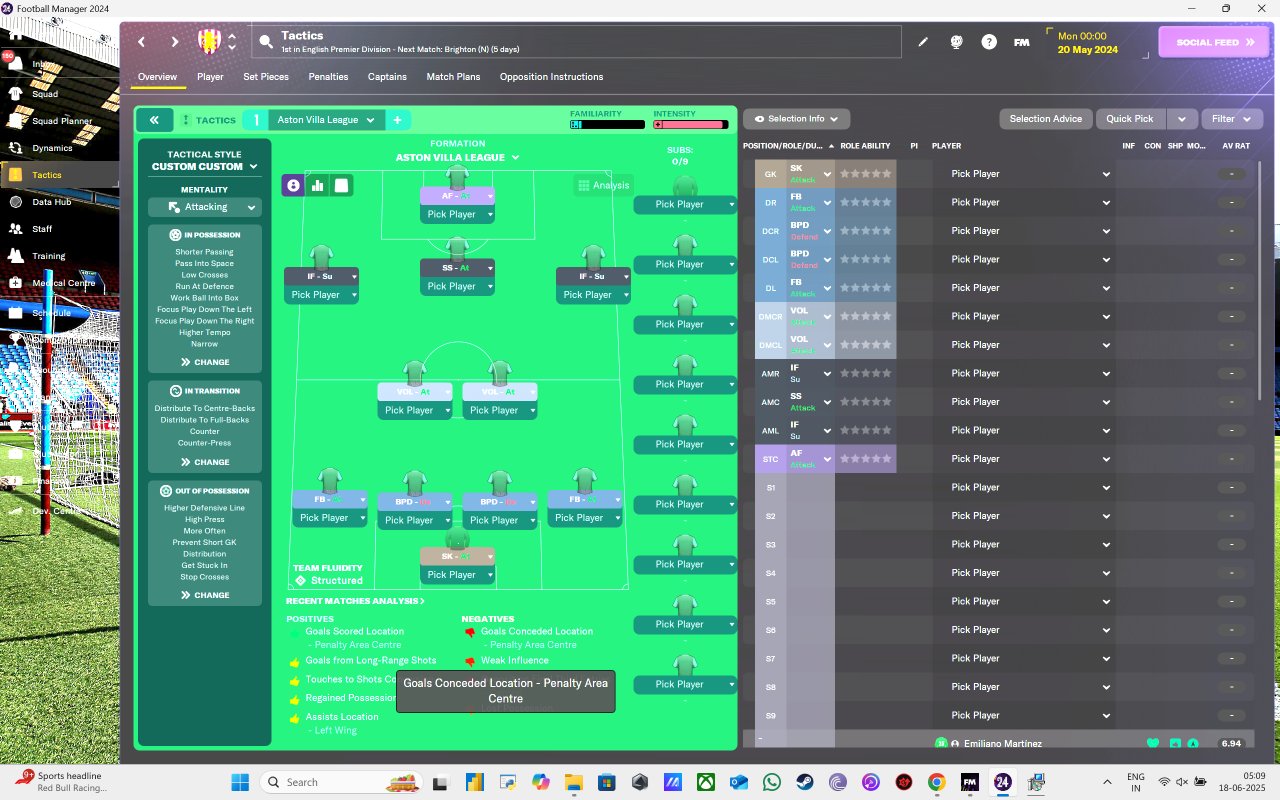Open File Explorer from the taskbar
This screenshot has width=1280, height=800.
[x=573, y=781]
